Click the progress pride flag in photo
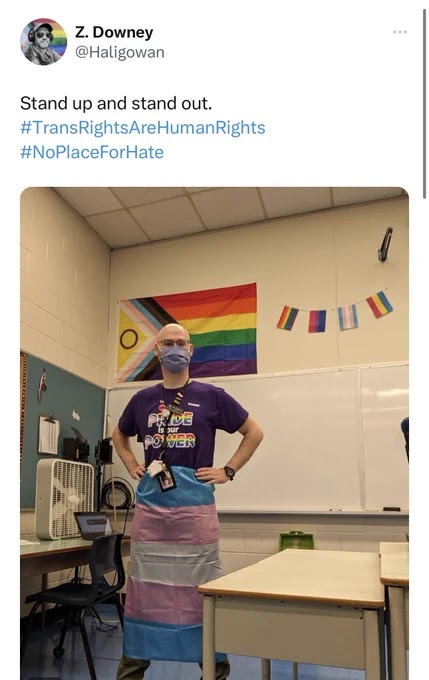 (187, 333)
